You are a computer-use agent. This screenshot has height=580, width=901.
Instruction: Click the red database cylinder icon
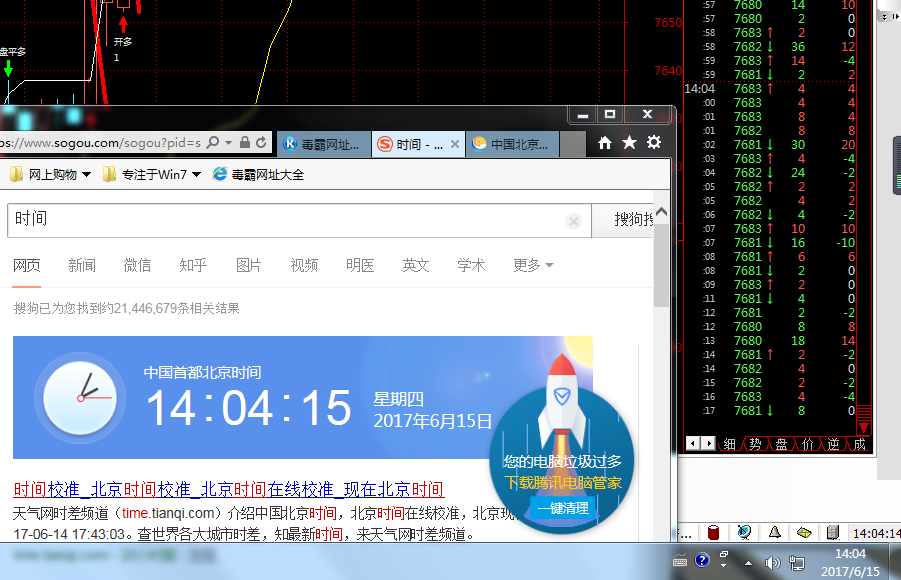714,533
